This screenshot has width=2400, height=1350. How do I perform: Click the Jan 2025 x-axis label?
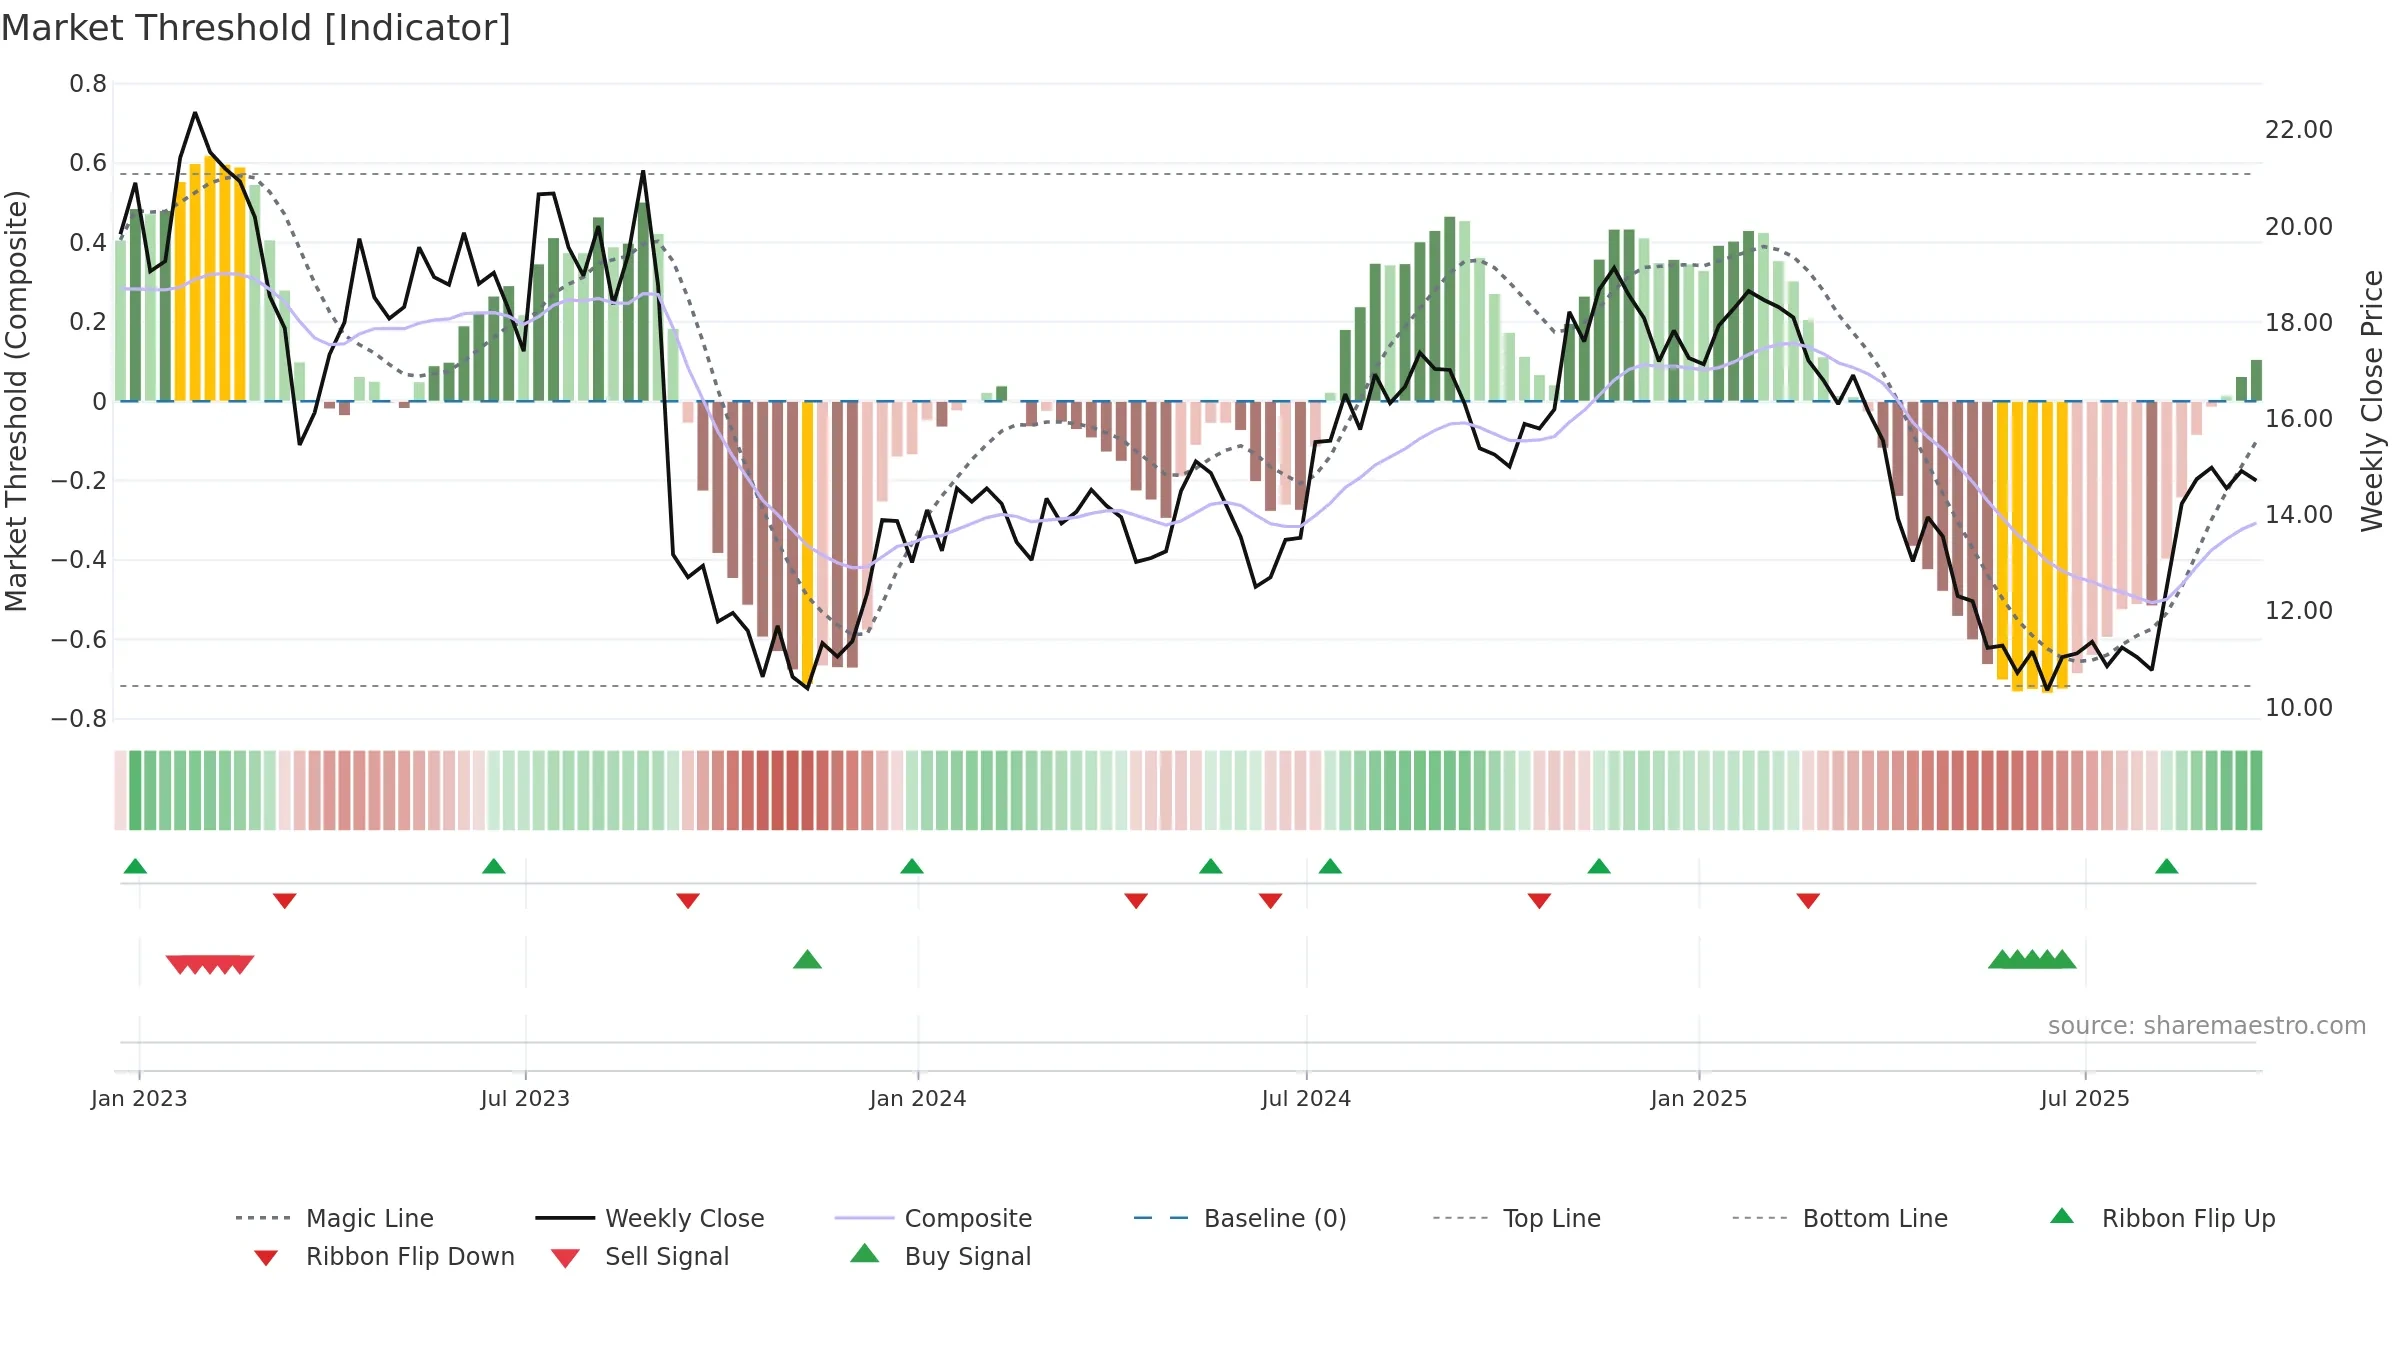pos(1699,1099)
